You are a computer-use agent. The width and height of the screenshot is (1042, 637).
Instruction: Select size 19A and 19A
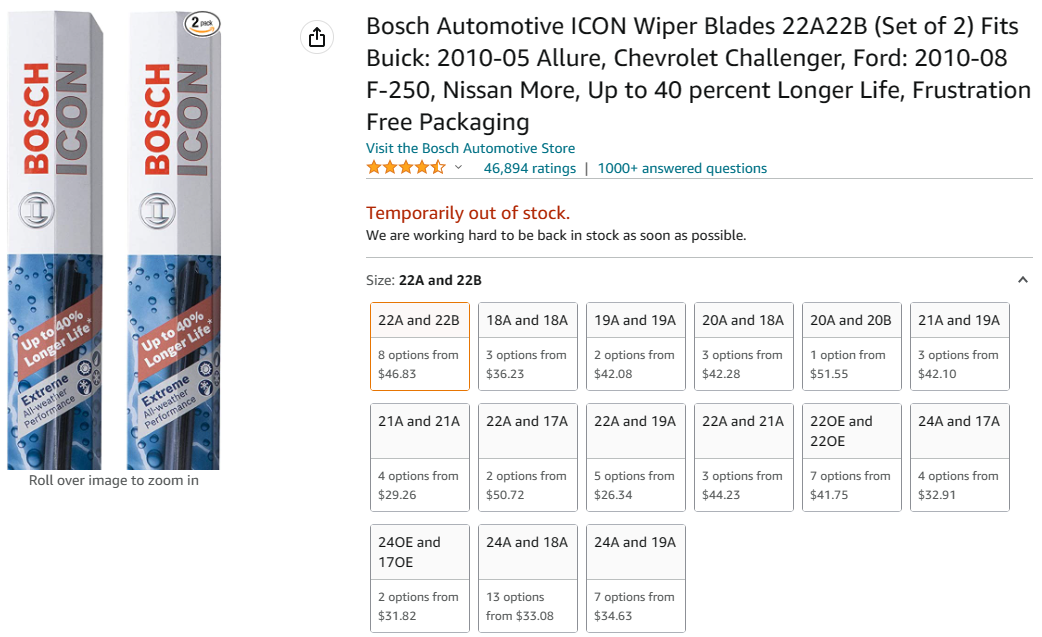click(x=636, y=346)
